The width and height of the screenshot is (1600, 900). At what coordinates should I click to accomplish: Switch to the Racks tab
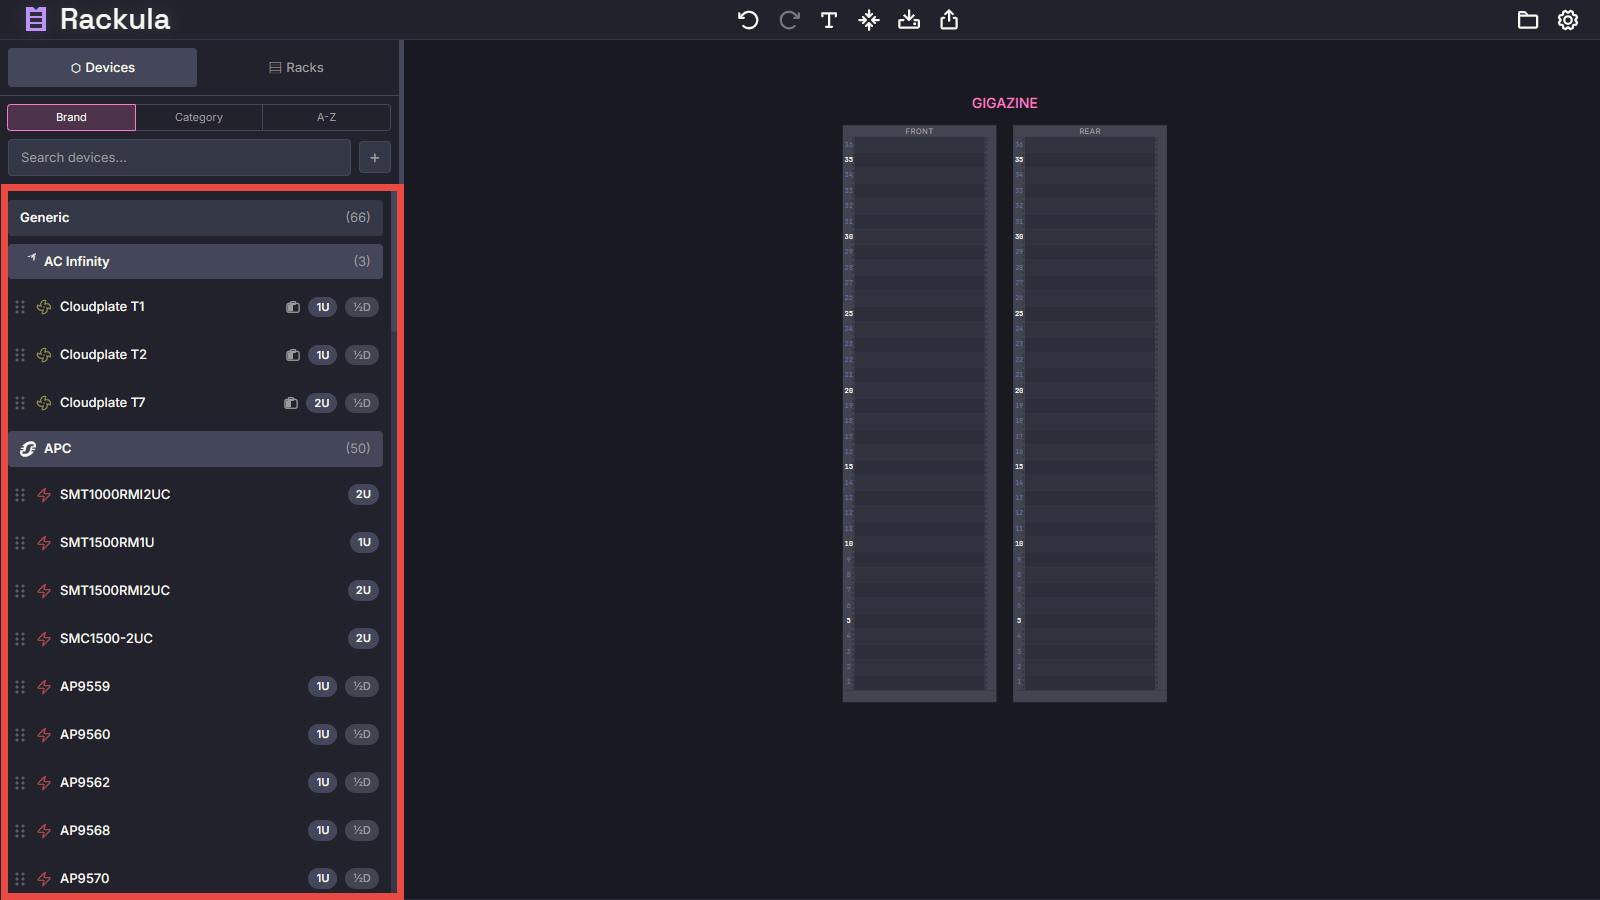pos(296,67)
